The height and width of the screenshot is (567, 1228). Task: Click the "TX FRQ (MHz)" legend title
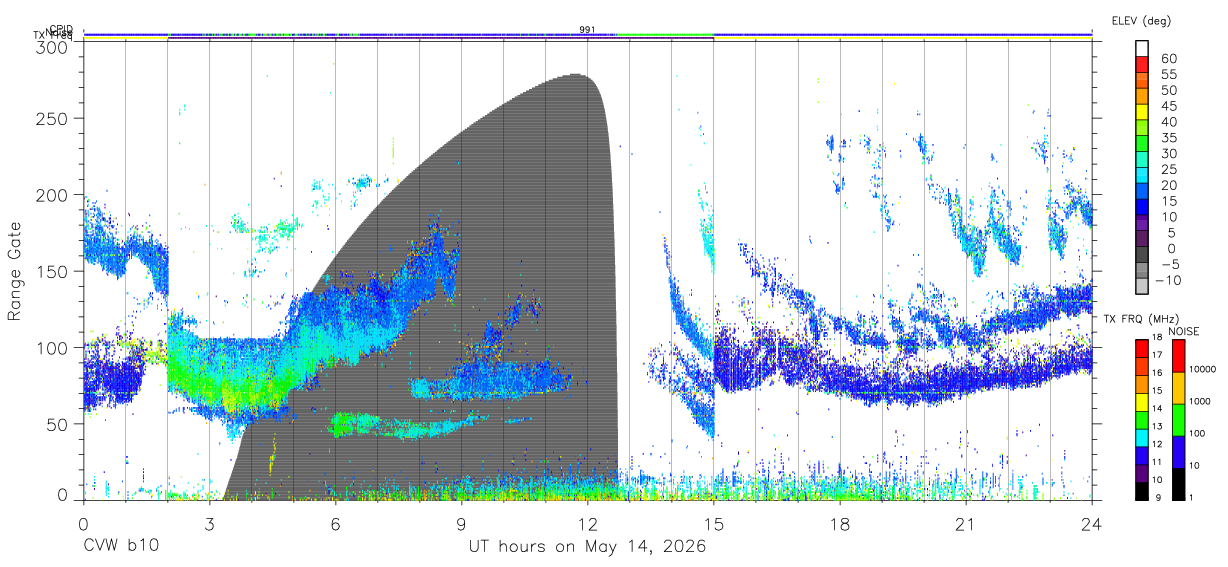click(x=1141, y=319)
